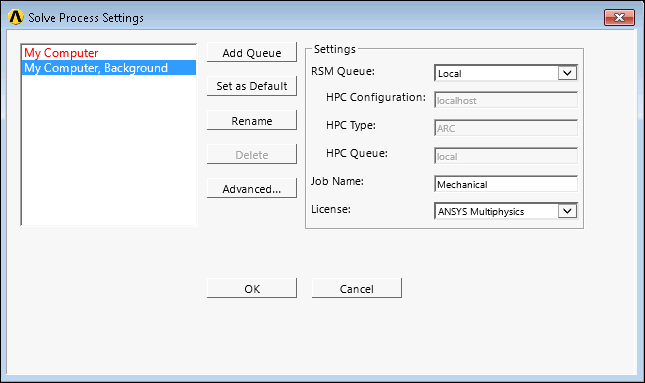
Task: Click the Add Queue button
Action: coord(252,53)
